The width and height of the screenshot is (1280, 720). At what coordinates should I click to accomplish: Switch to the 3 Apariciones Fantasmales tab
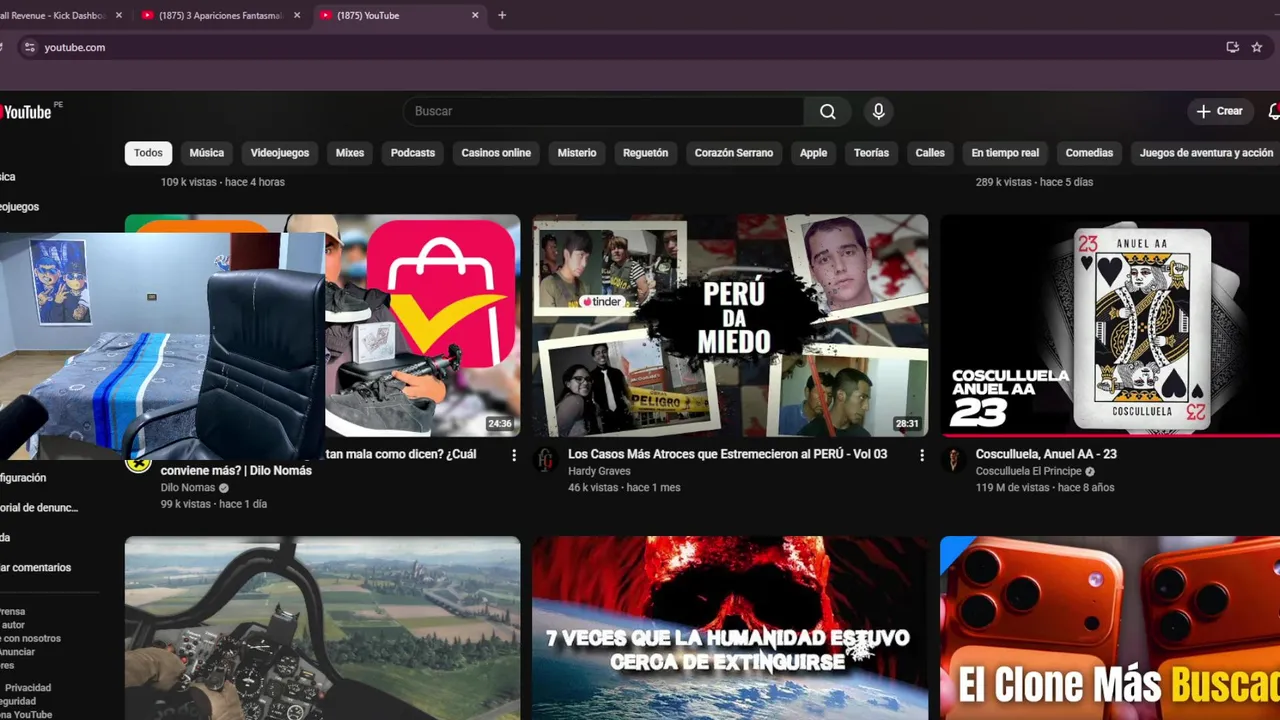(x=220, y=15)
